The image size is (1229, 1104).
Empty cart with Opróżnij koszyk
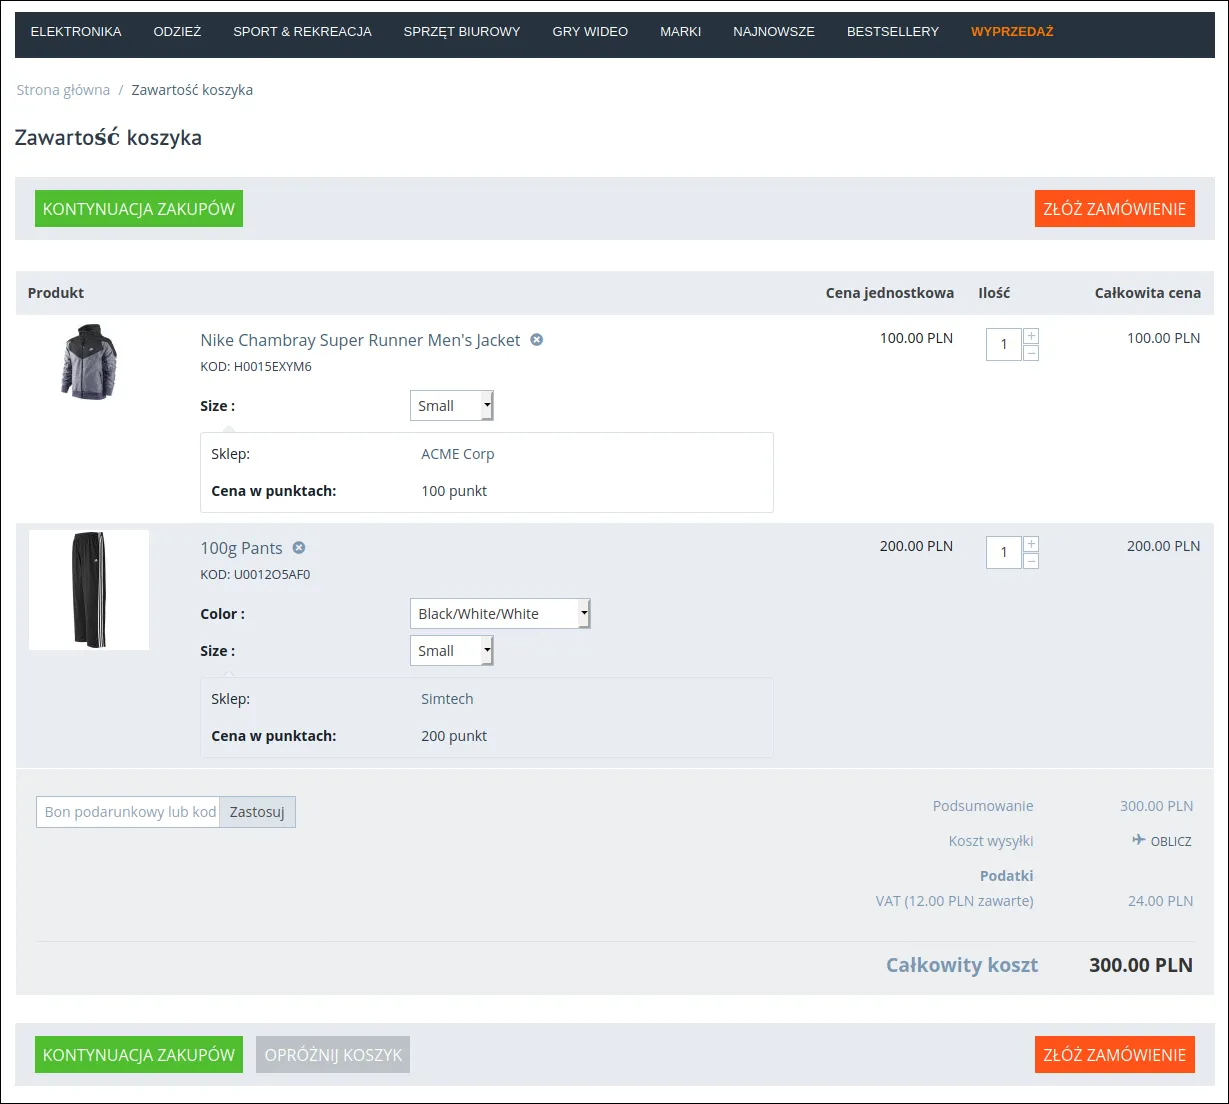tap(333, 1055)
